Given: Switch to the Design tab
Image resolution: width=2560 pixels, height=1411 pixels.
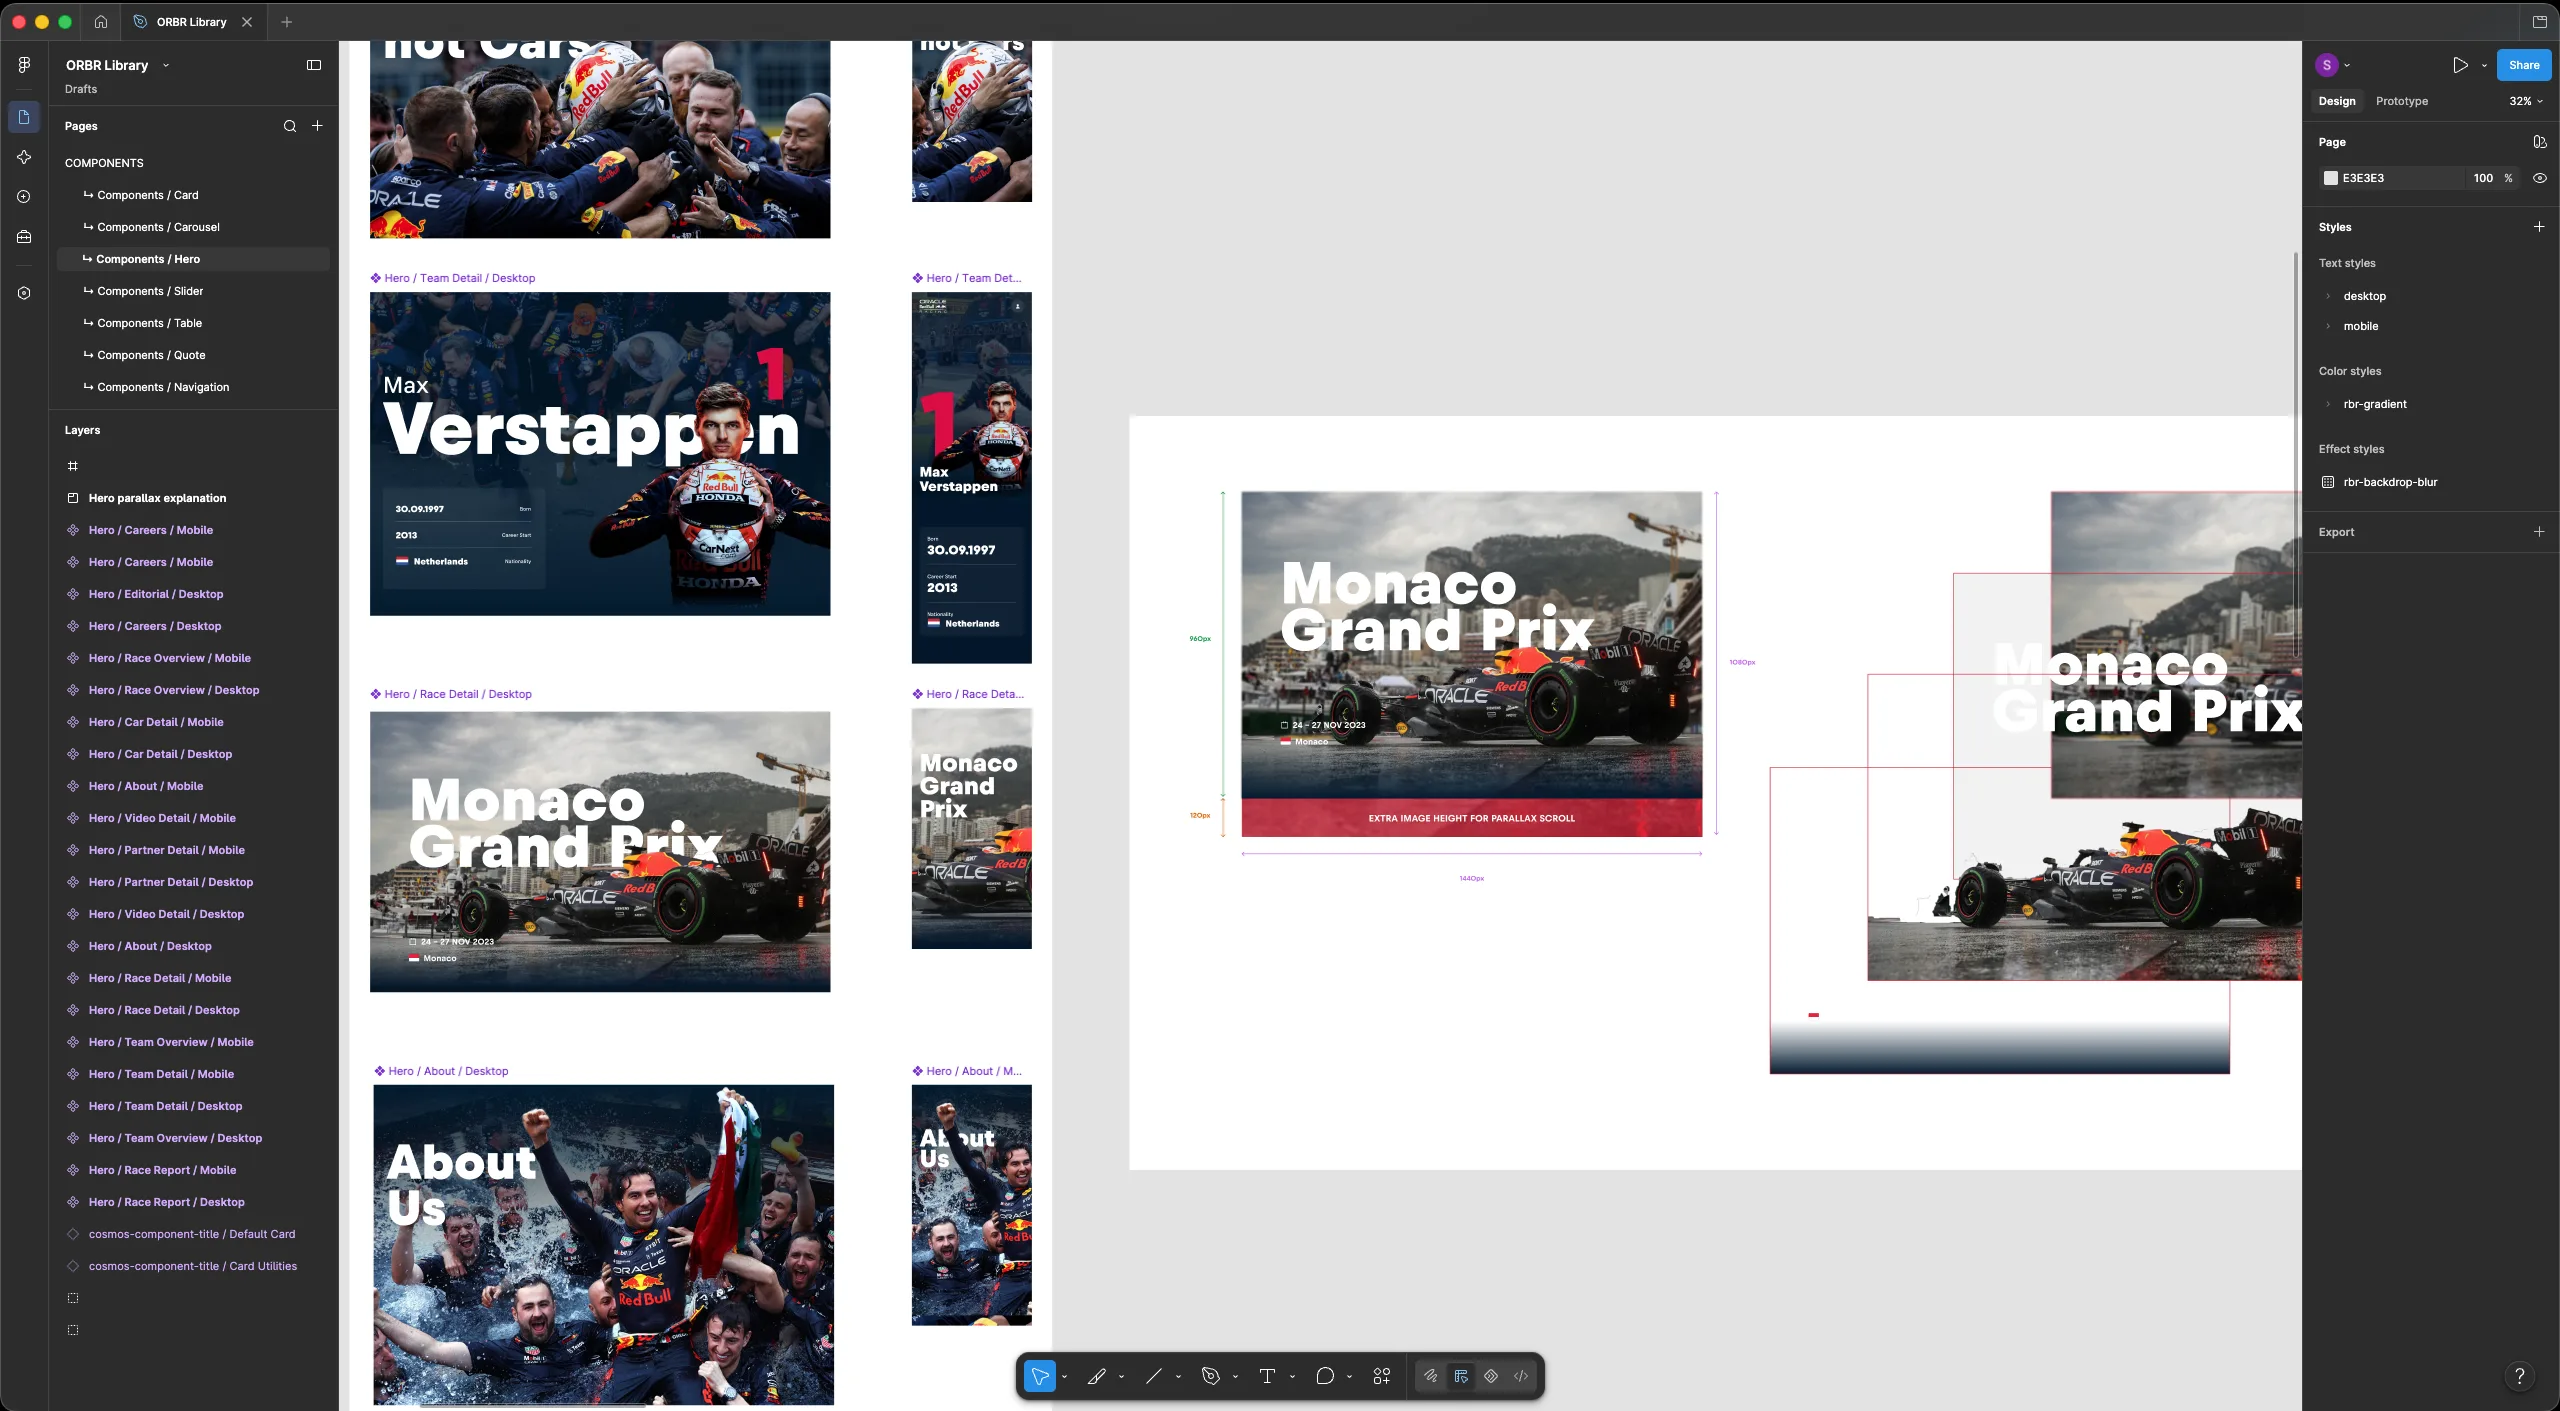Looking at the screenshot, I should point(2337,101).
